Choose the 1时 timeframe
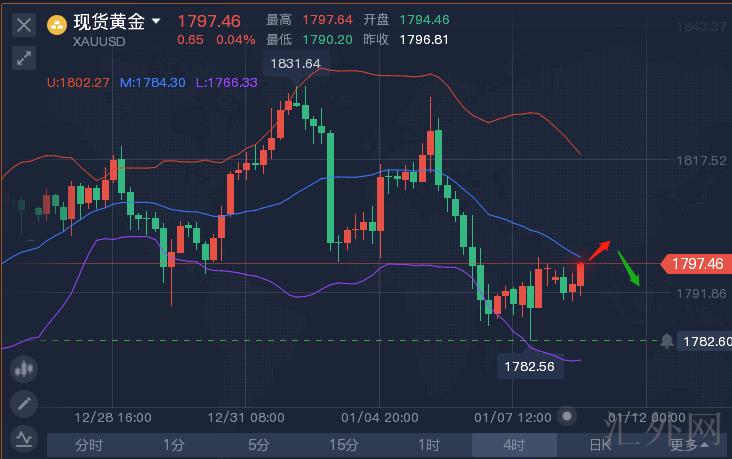 point(429,445)
